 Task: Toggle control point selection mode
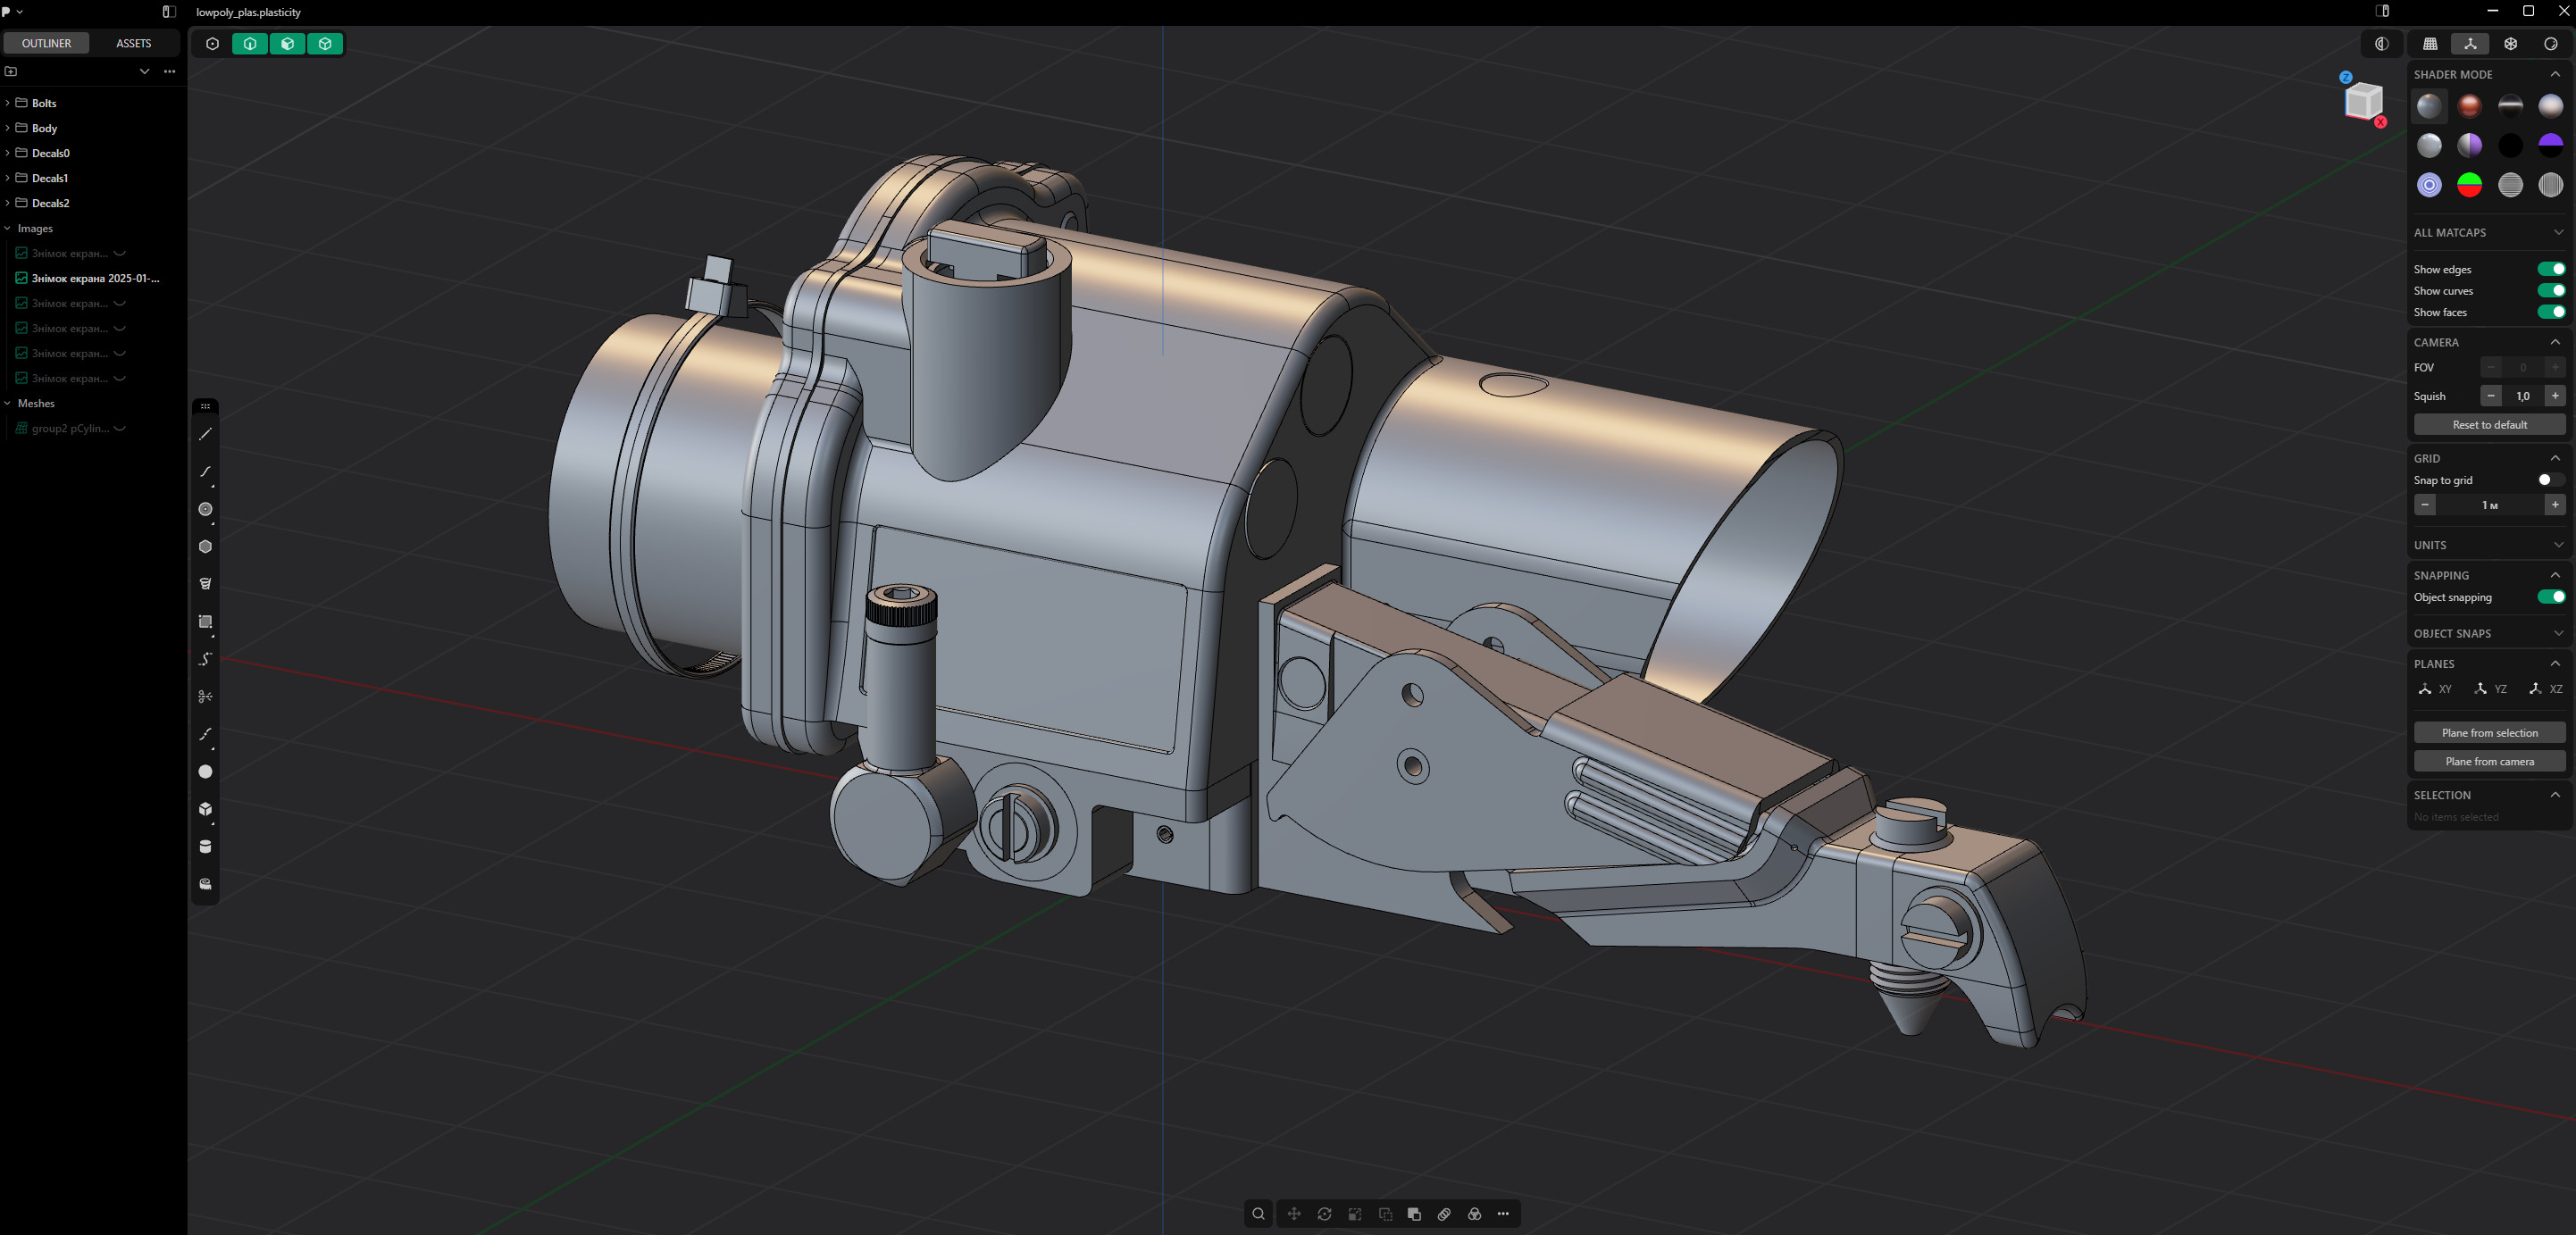212,44
